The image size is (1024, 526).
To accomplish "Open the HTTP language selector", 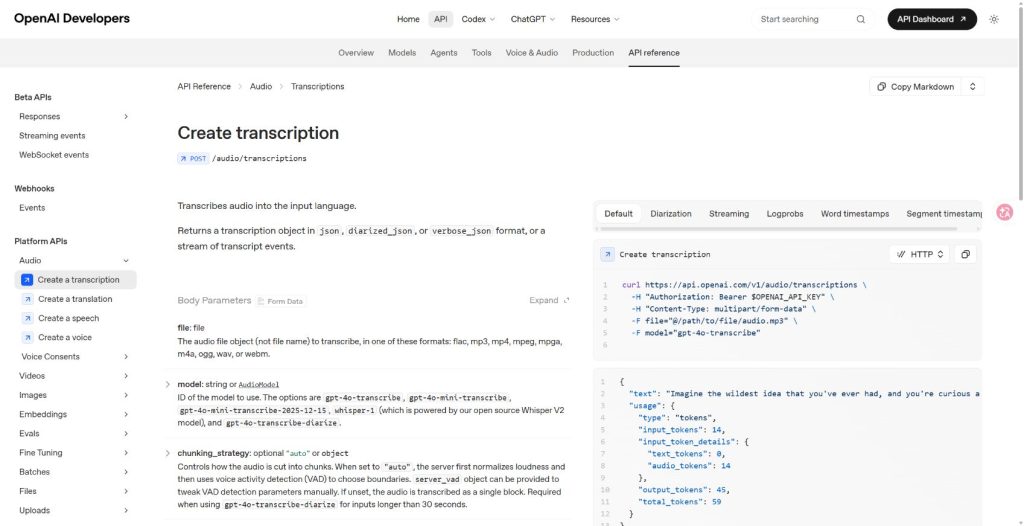I will click(920, 254).
